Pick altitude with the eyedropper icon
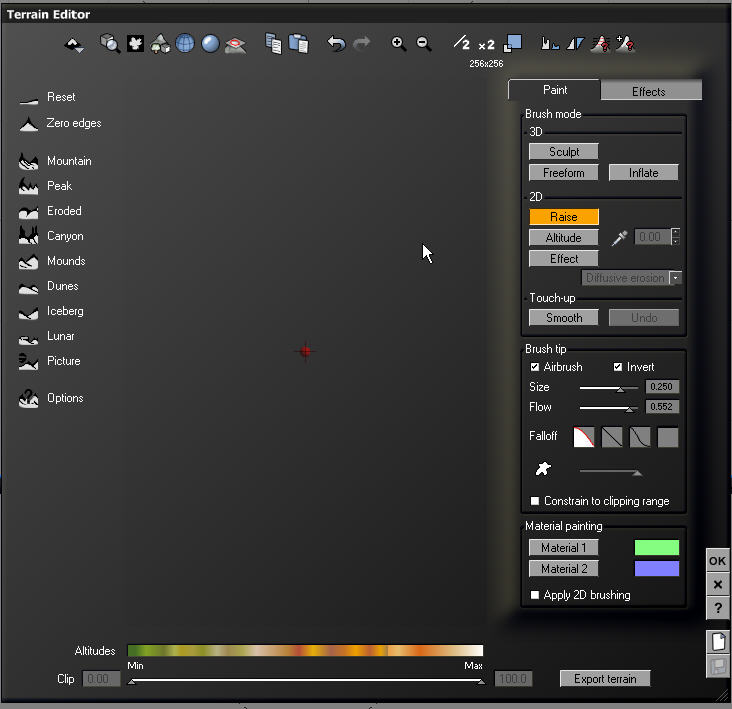 point(619,238)
